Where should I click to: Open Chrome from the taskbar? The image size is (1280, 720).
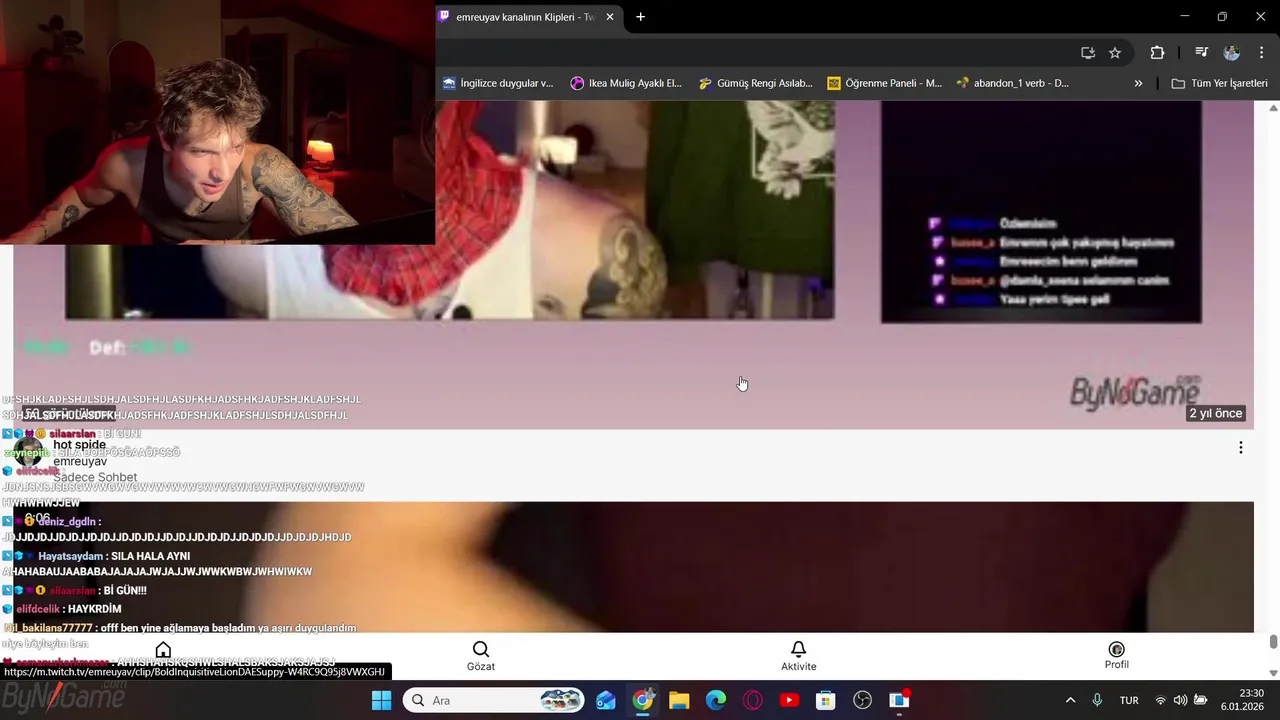643,700
